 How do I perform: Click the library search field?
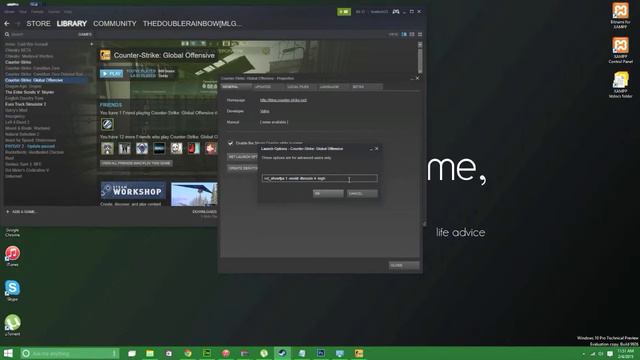[x=41, y=34]
